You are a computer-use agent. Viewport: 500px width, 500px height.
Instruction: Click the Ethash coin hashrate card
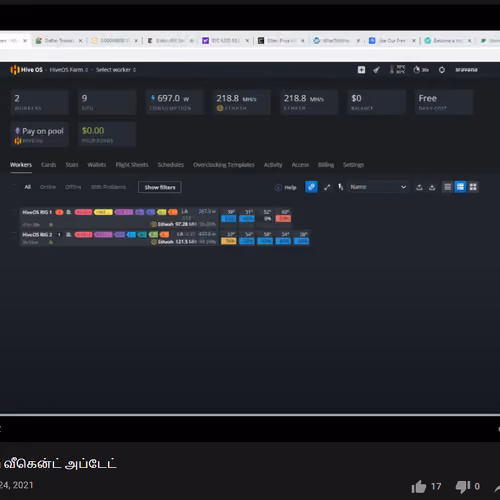[242, 102]
